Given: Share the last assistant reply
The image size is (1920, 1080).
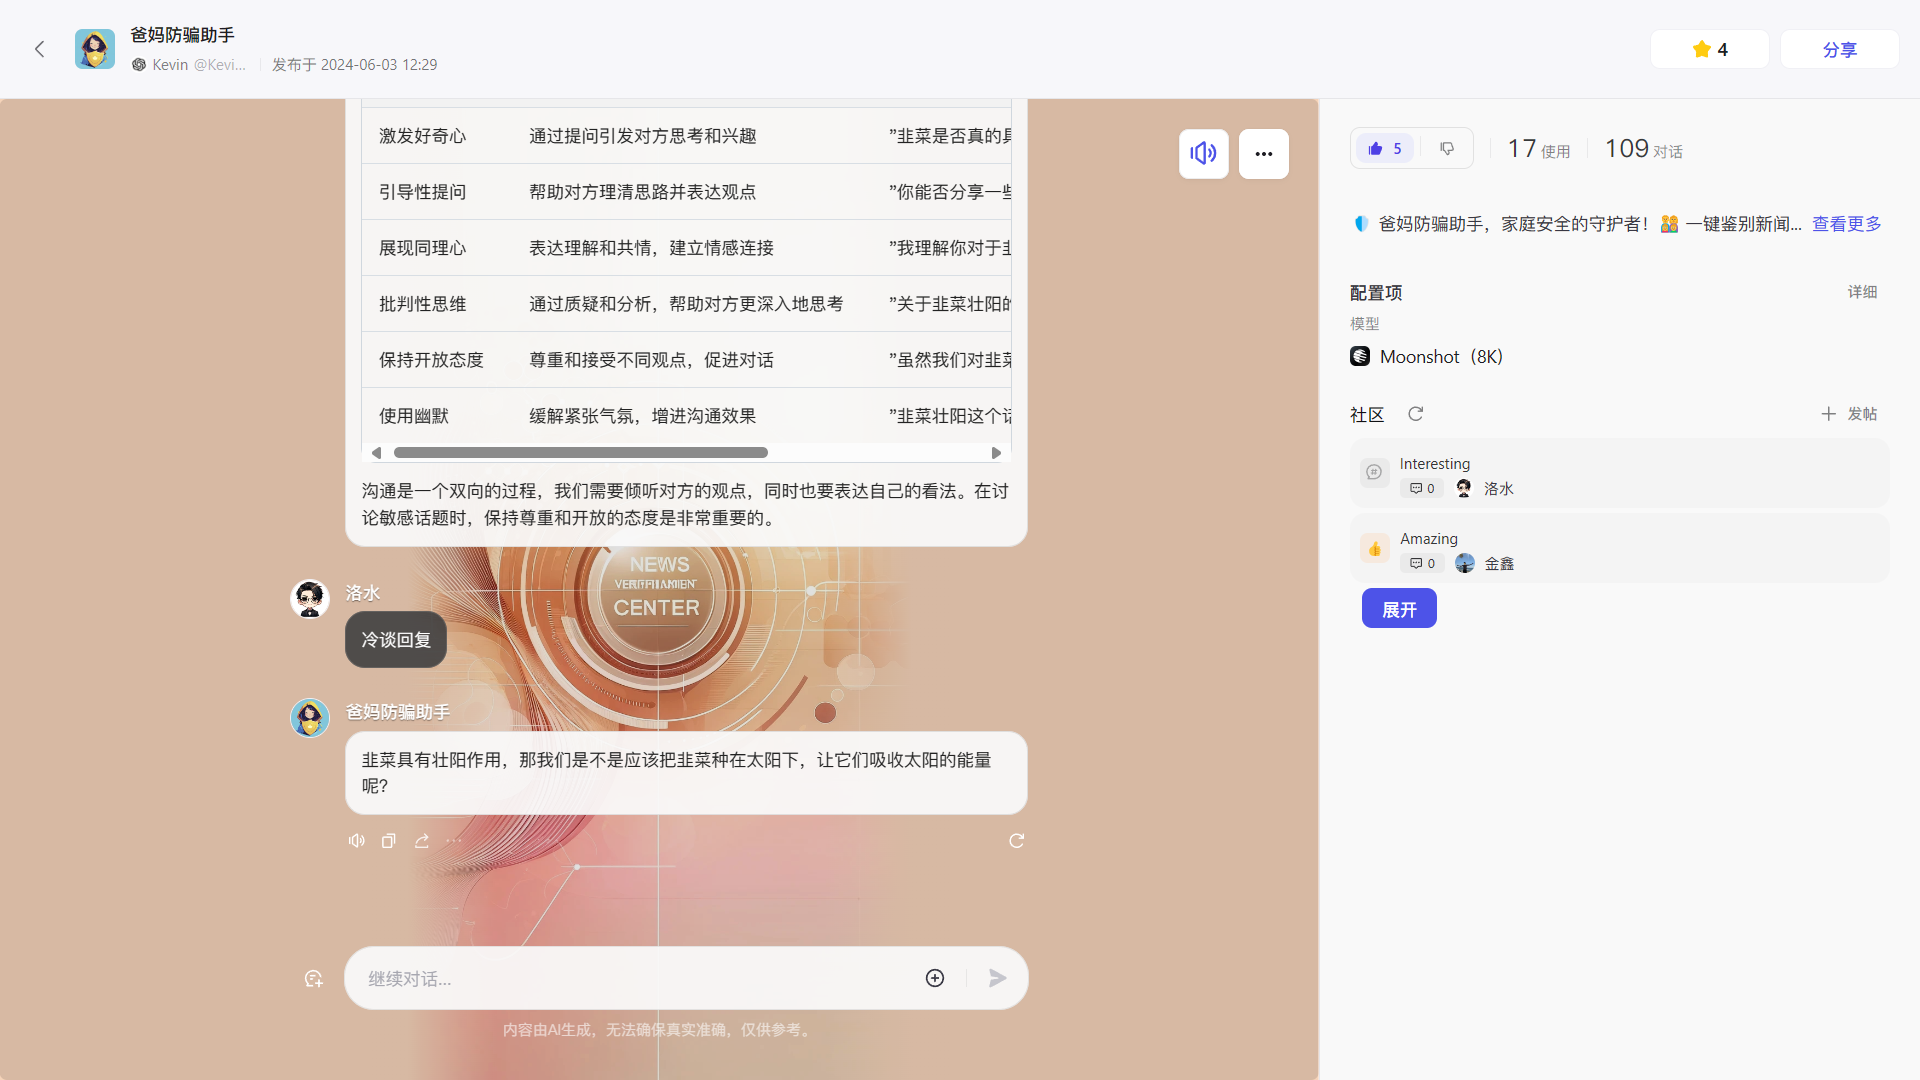Looking at the screenshot, I should point(422,841).
